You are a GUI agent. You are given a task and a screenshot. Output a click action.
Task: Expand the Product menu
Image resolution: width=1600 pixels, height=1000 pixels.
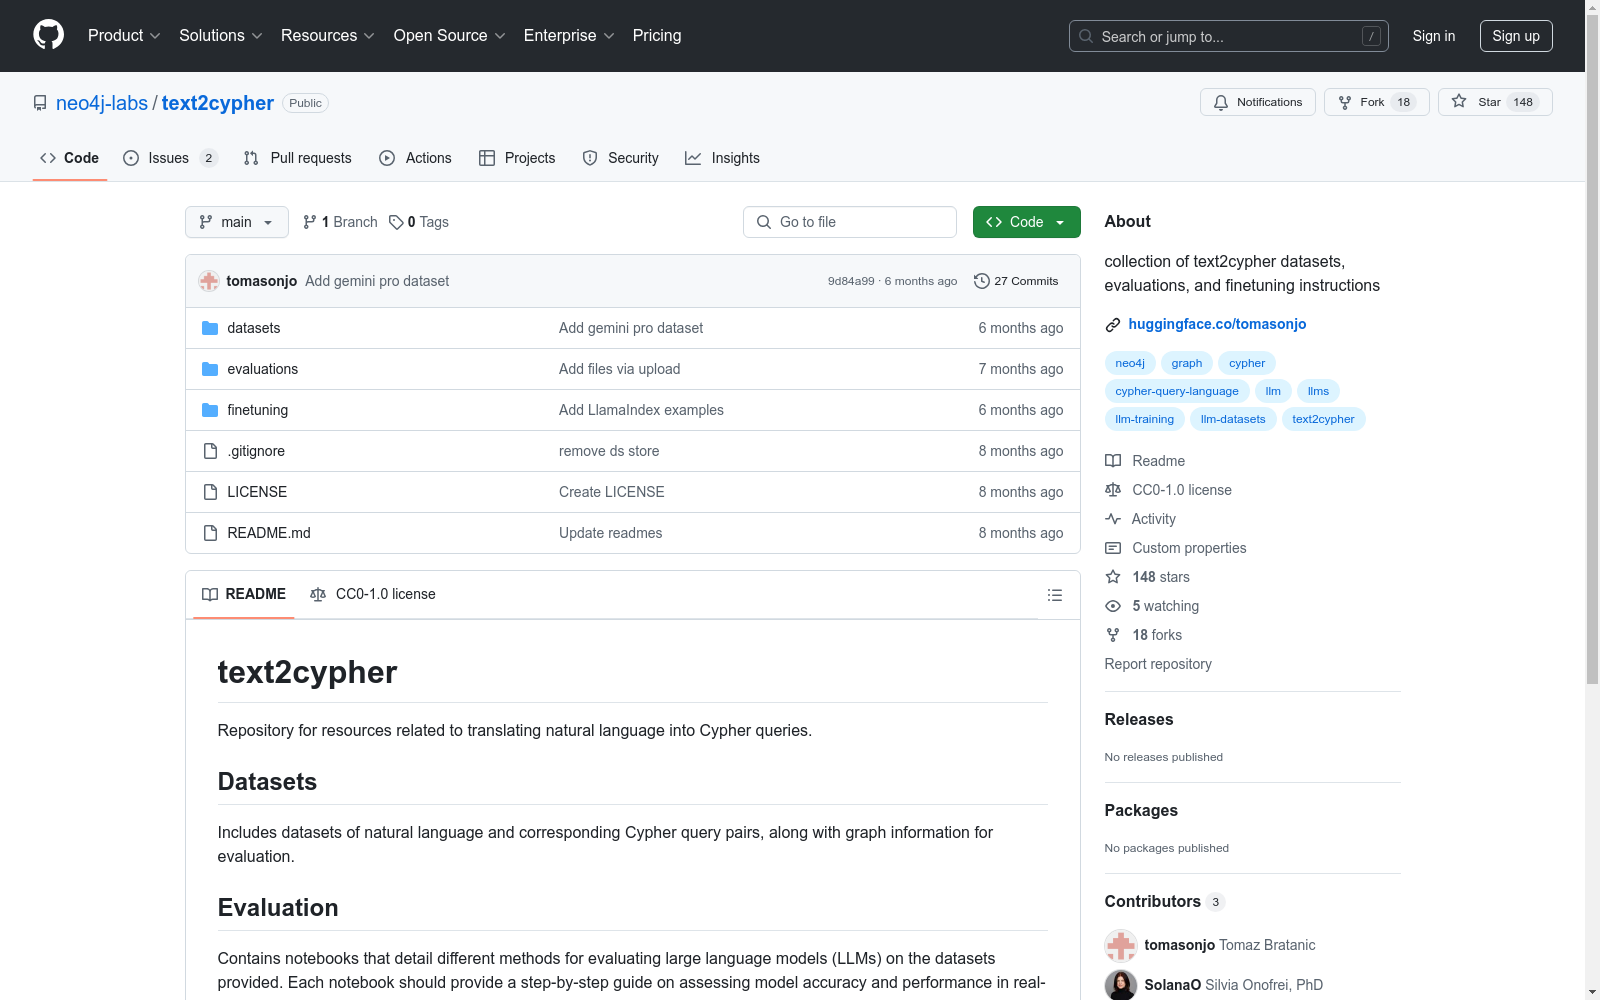[x=124, y=35]
